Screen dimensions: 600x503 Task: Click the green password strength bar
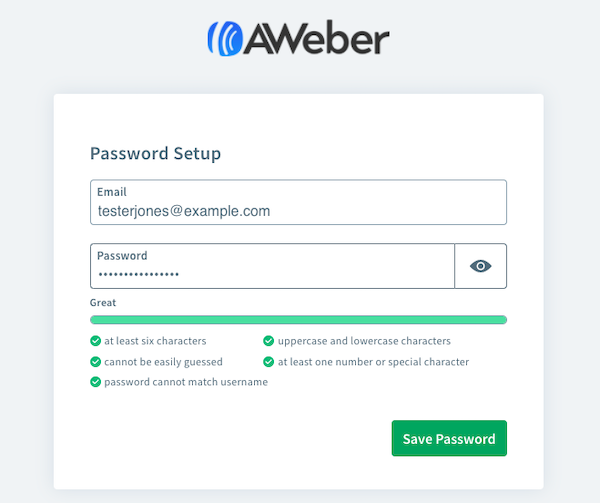point(298,320)
